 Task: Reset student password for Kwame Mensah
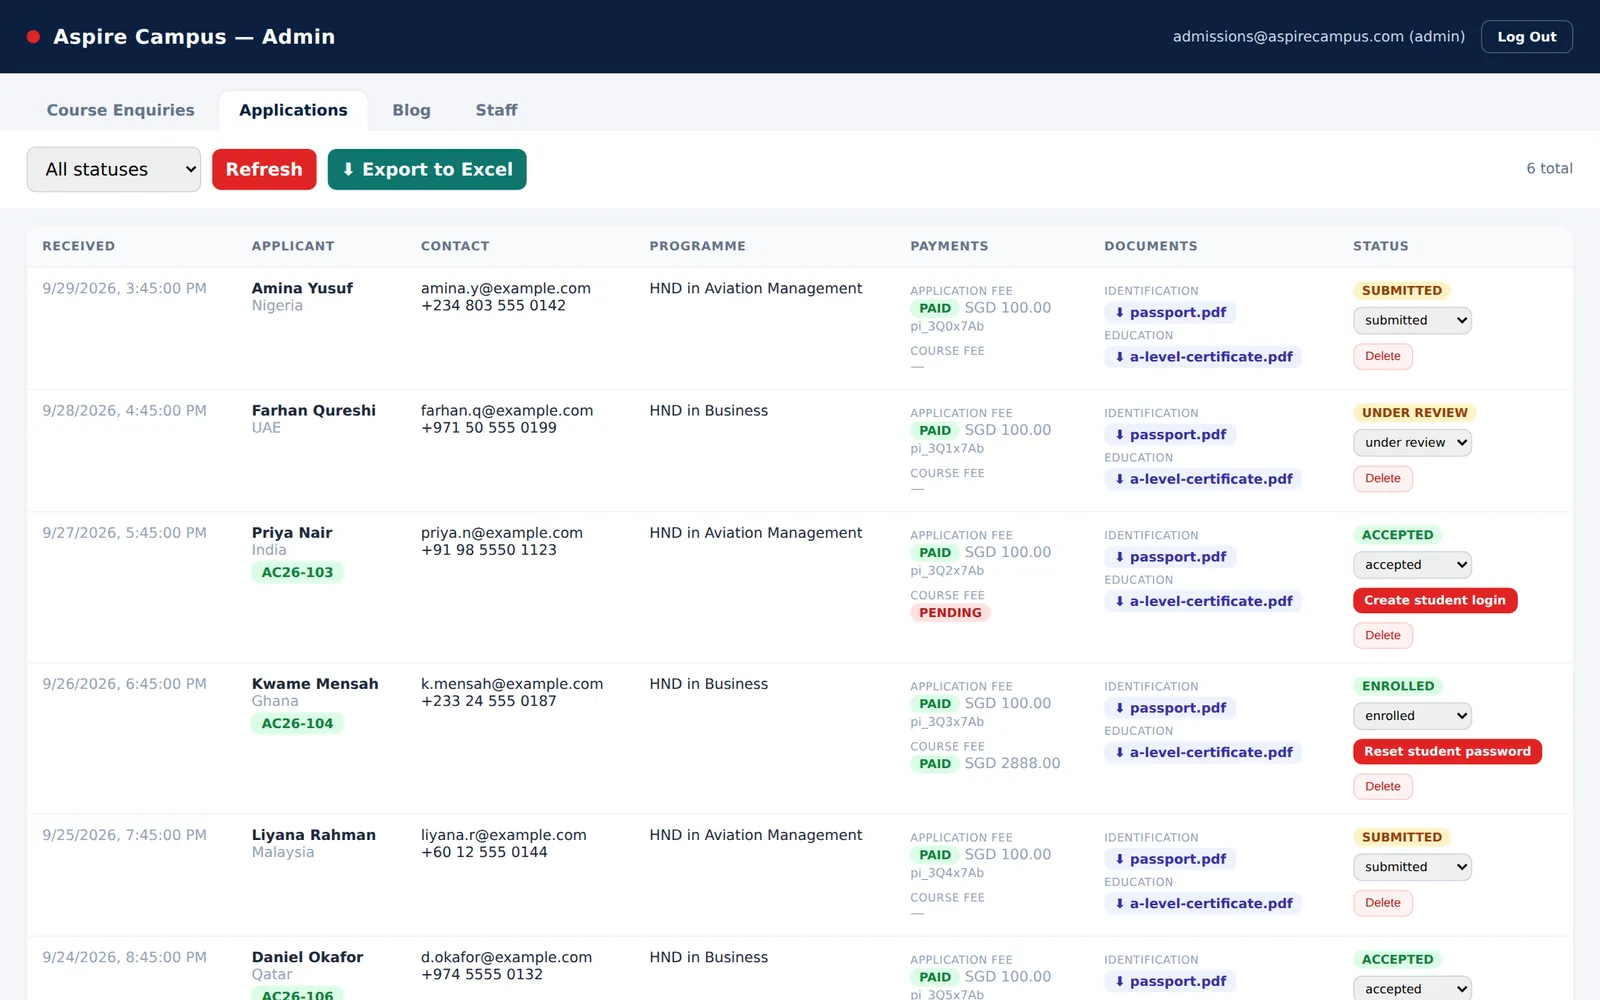click(1447, 751)
